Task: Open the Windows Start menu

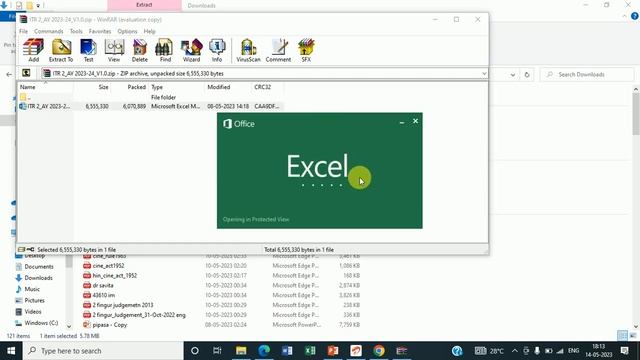Action: [x=11, y=351]
